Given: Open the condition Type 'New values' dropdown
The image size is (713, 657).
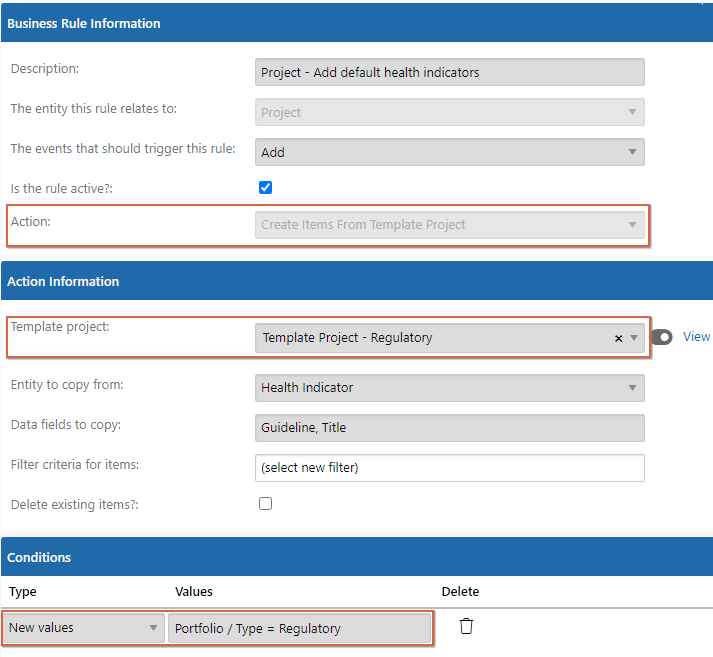Looking at the screenshot, I should coord(83,628).
